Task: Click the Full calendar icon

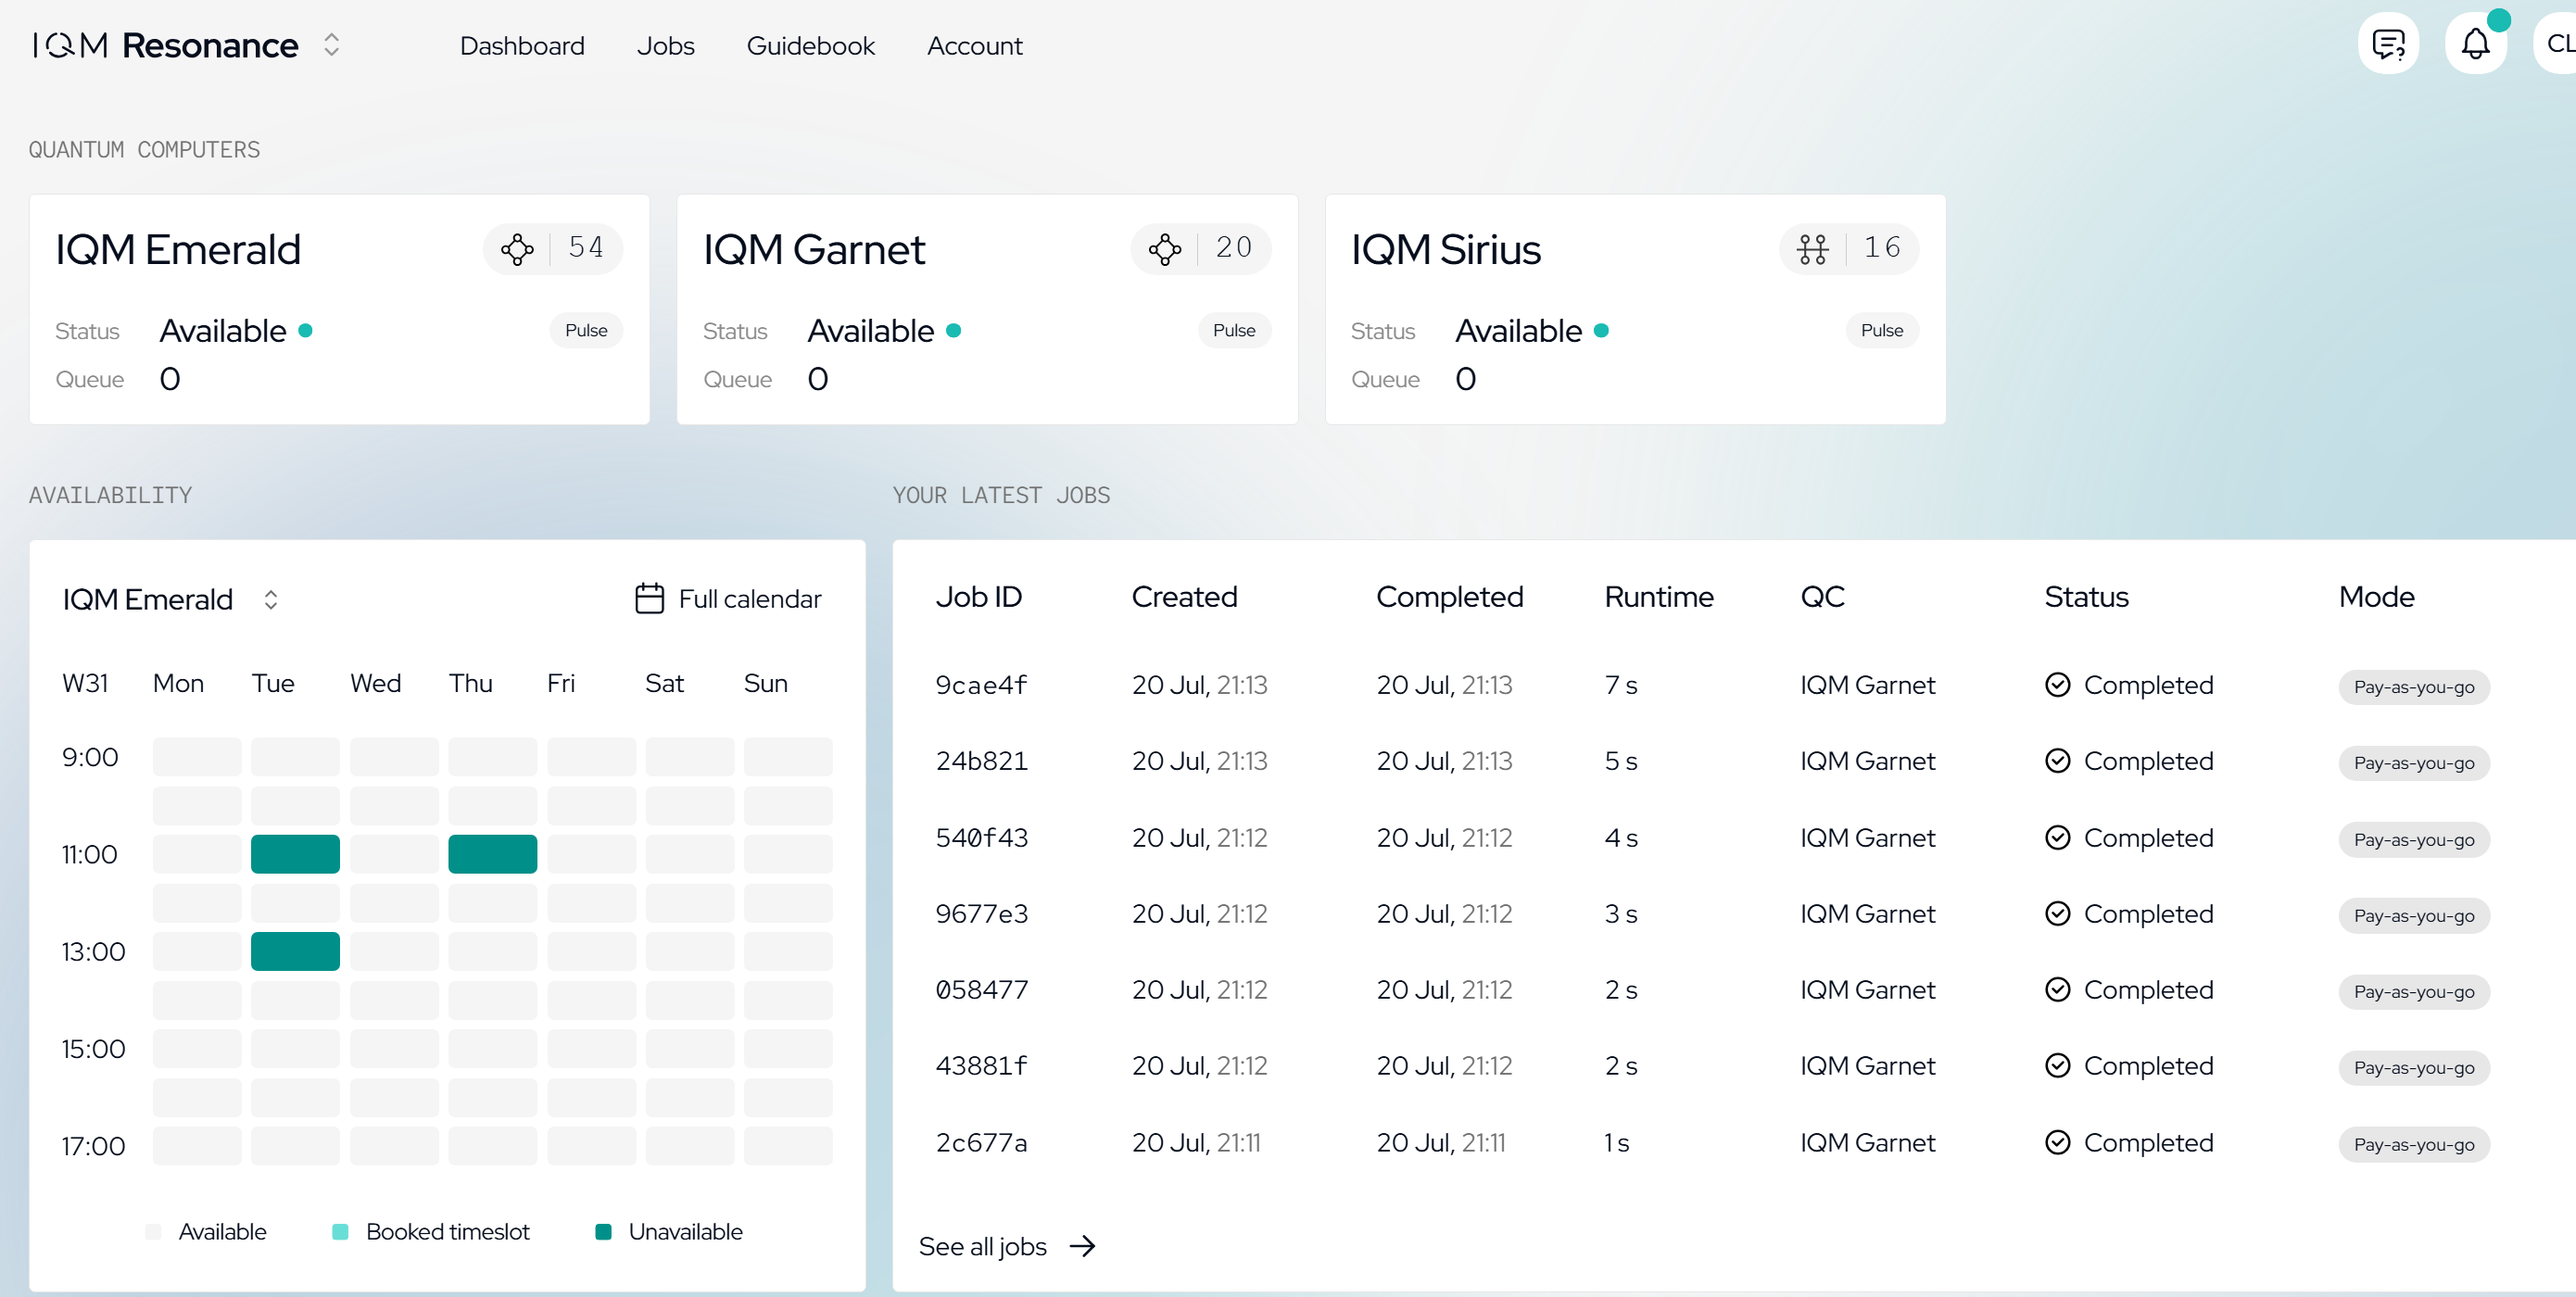Action: coord(649,599)
